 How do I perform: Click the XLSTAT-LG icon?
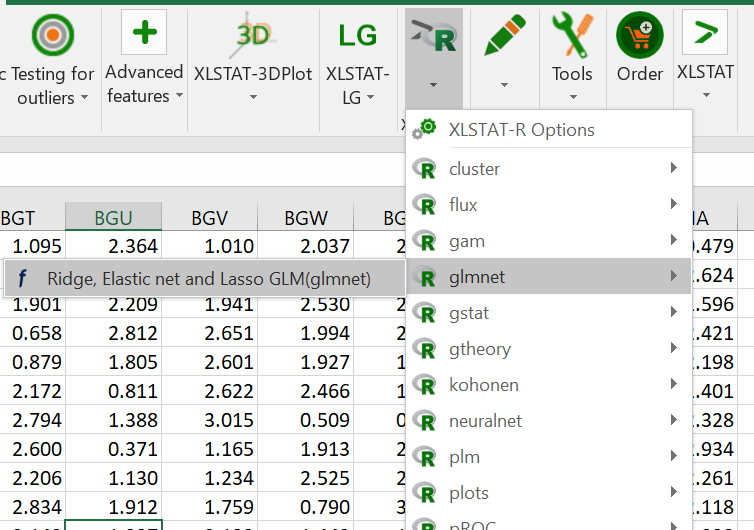tap(357, 36)
